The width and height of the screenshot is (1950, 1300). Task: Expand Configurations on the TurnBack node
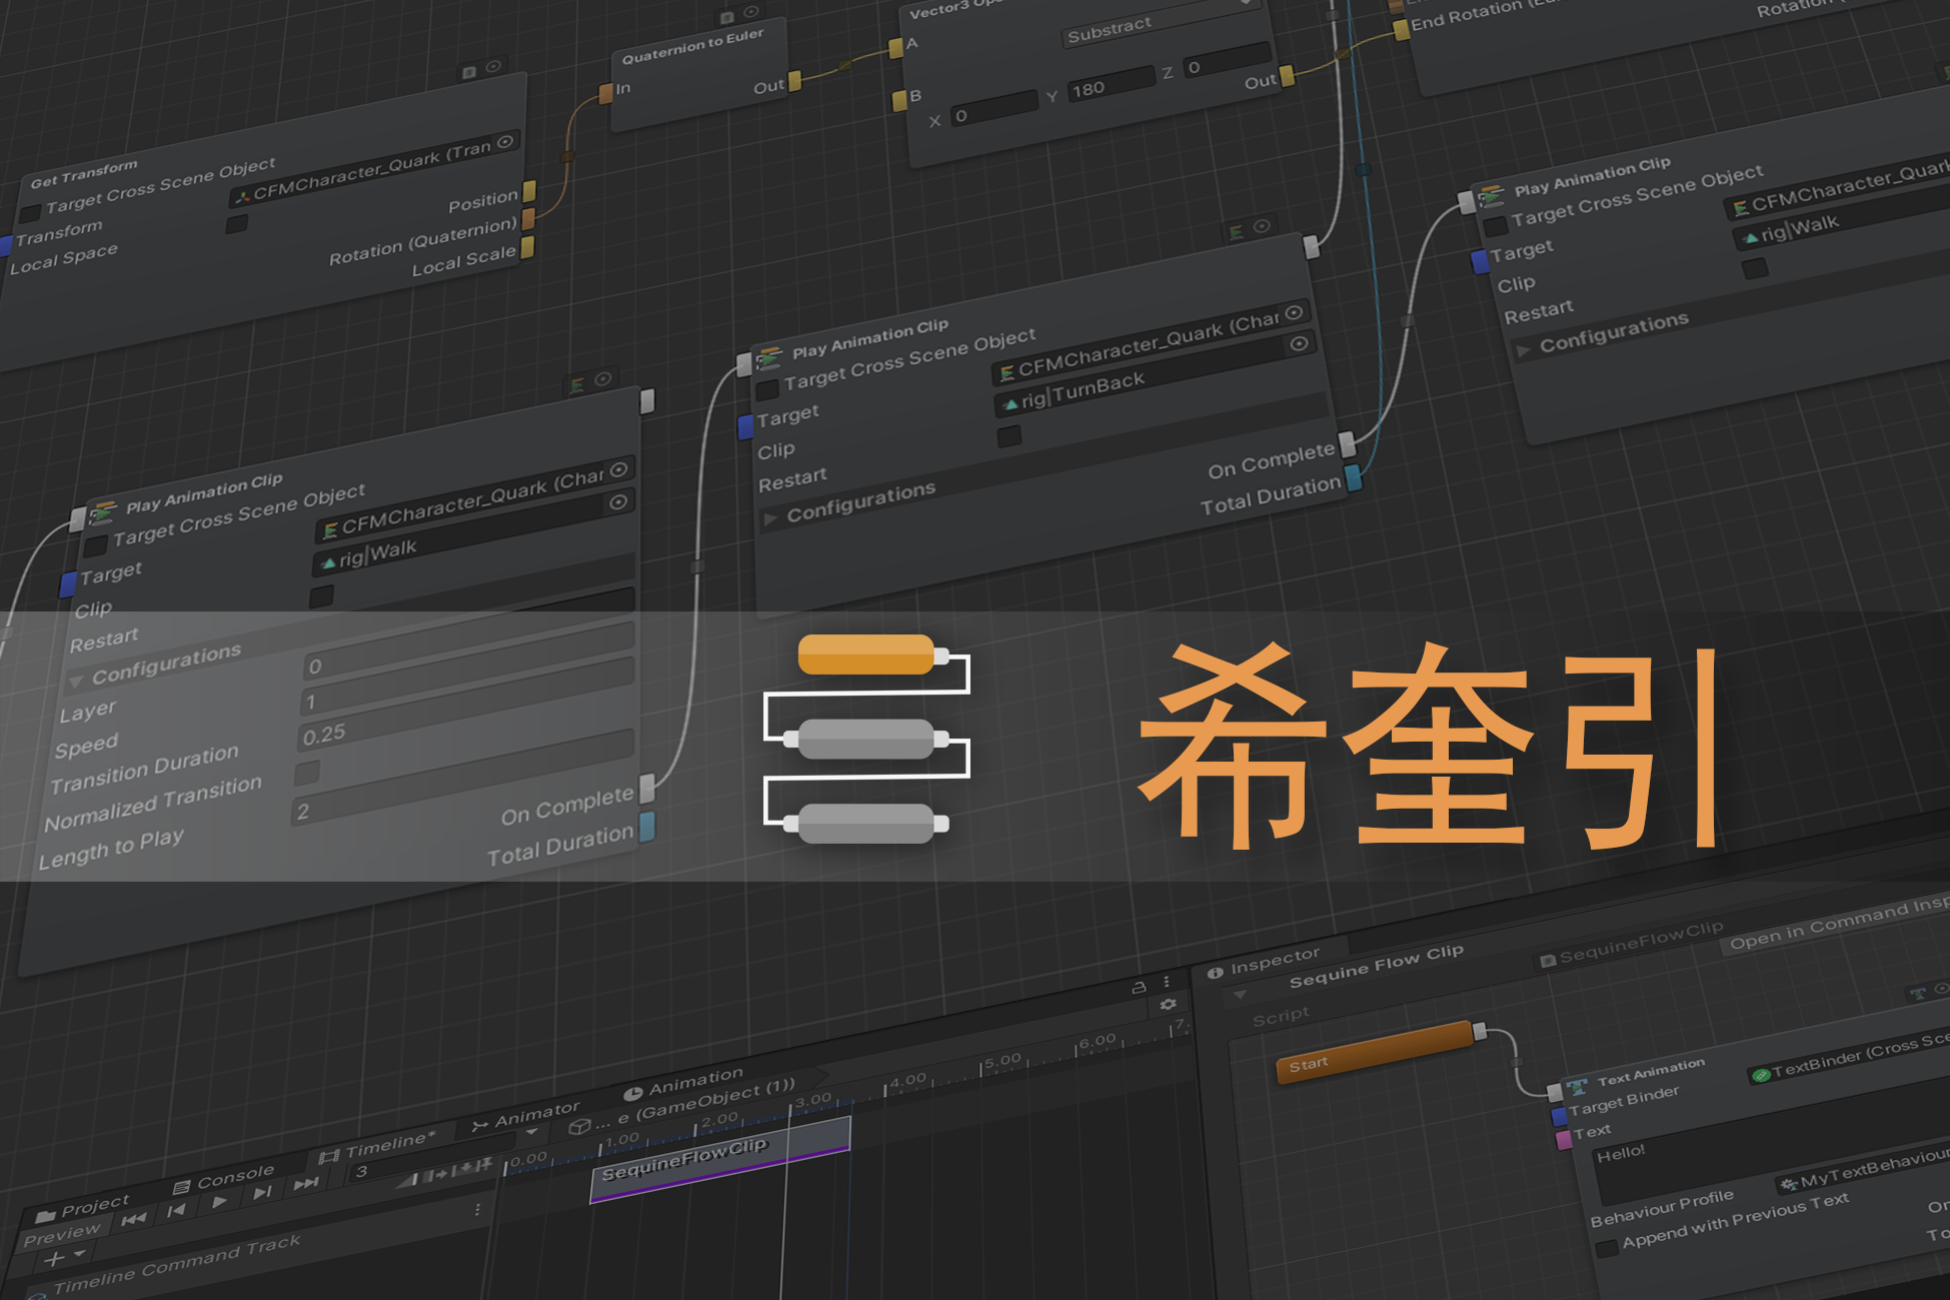[770, 518]
